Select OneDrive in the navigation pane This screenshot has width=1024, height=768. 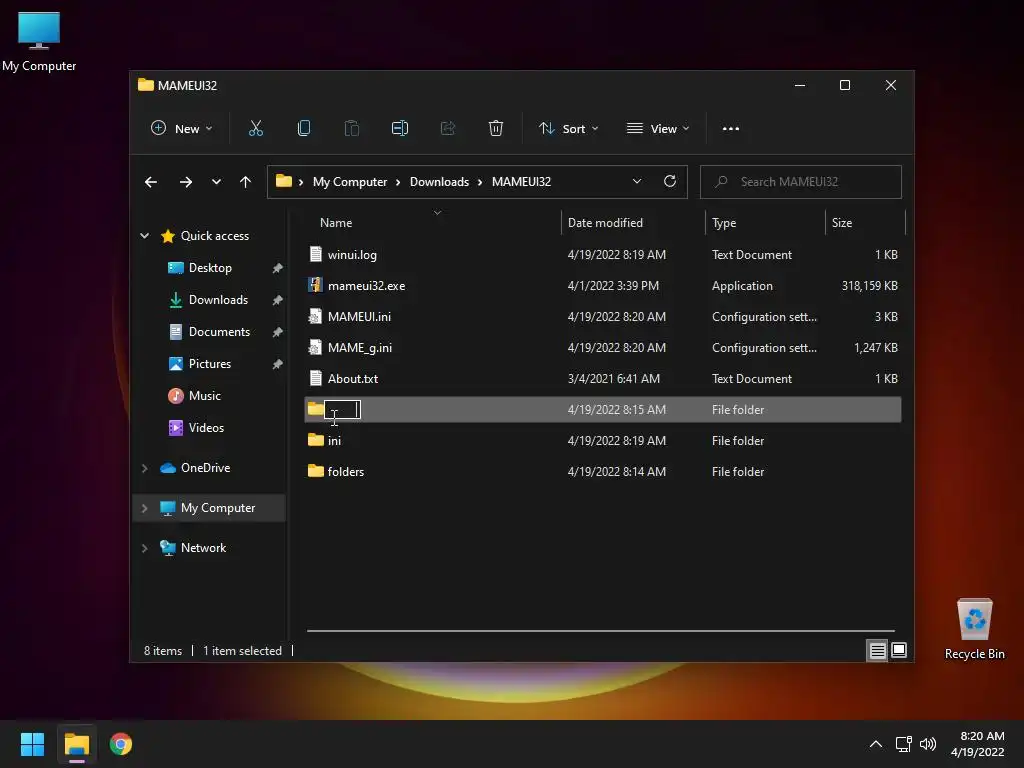pyautogui.click(x=205, y=468)
